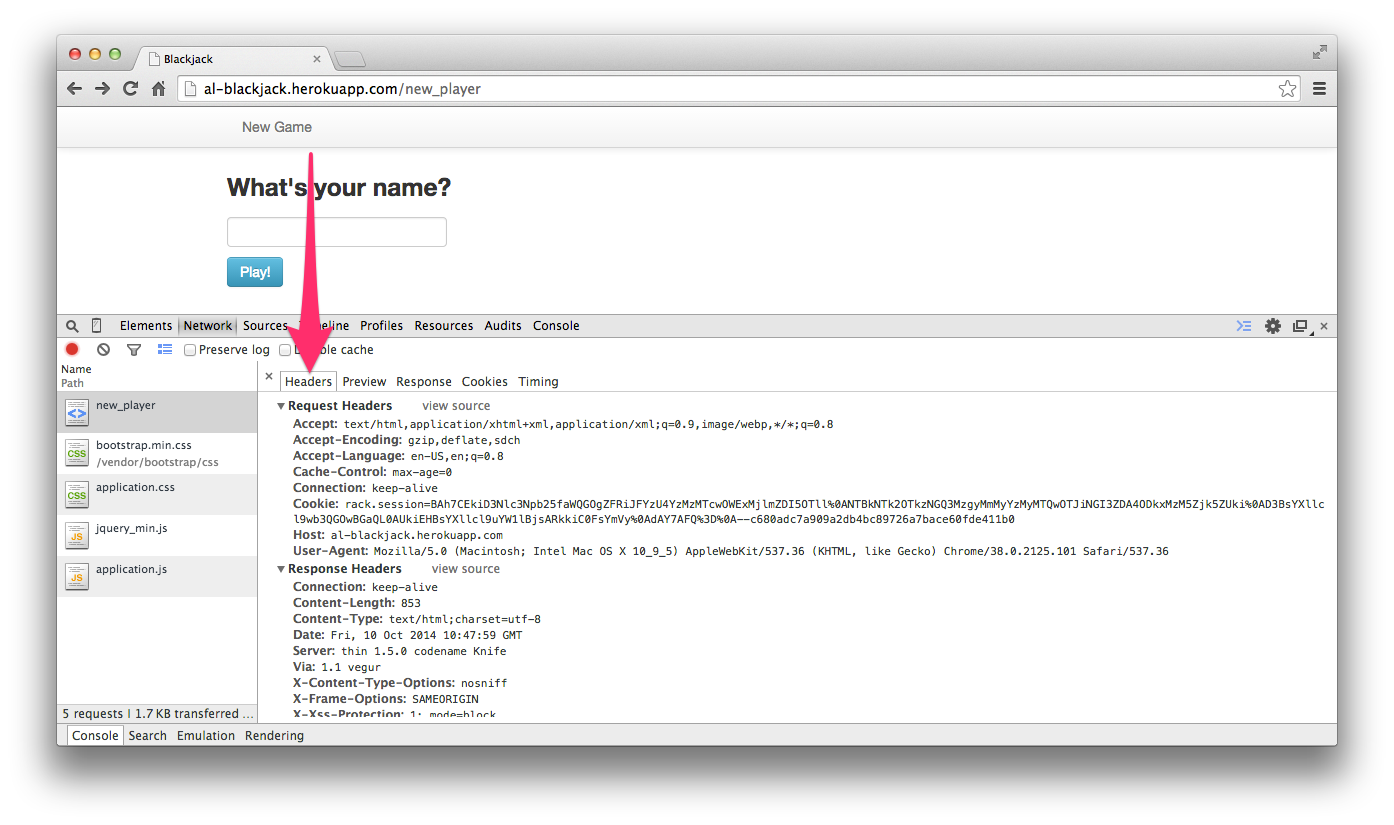The width and height of the screenshot is (1394, 825).
Task: Clear network log with circle-slash icon
Action: pos(103,350)
